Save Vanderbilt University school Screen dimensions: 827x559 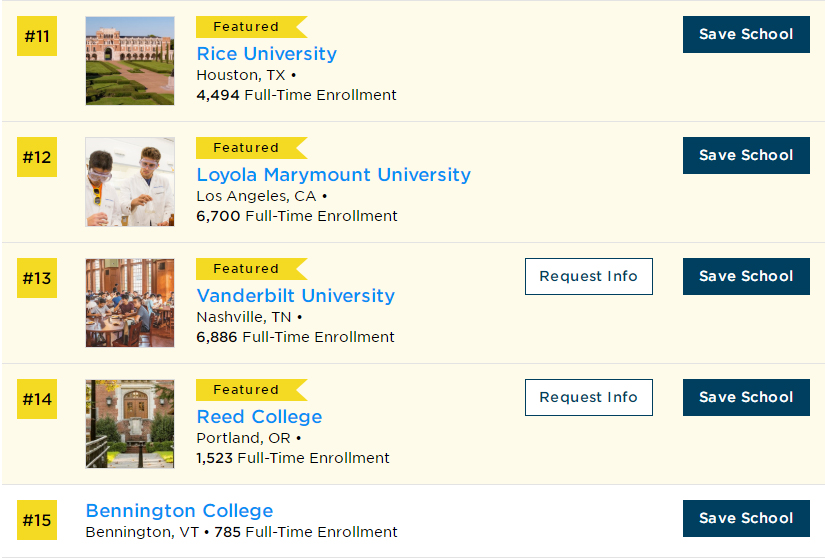coord(746,276)
